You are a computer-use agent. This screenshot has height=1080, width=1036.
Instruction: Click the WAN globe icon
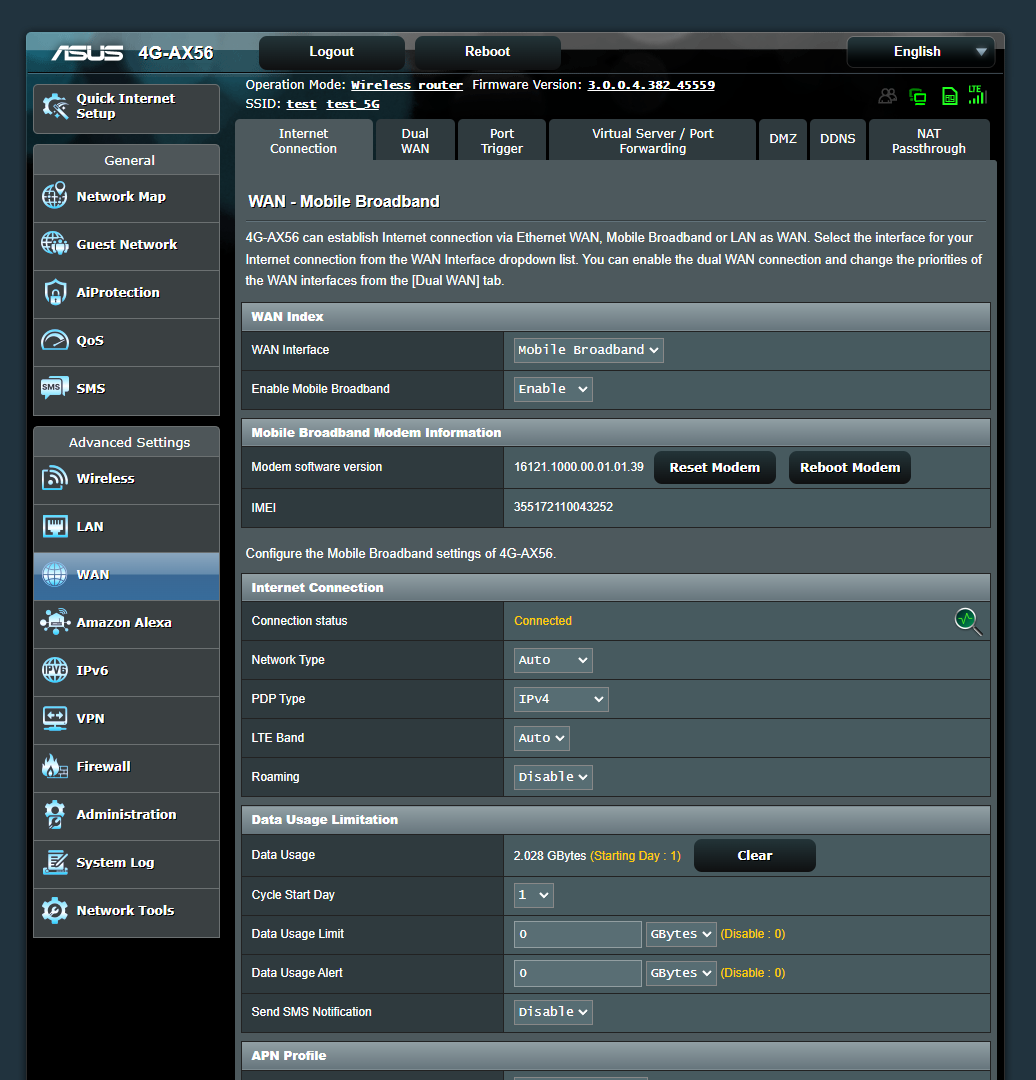[x=54, y=574]
